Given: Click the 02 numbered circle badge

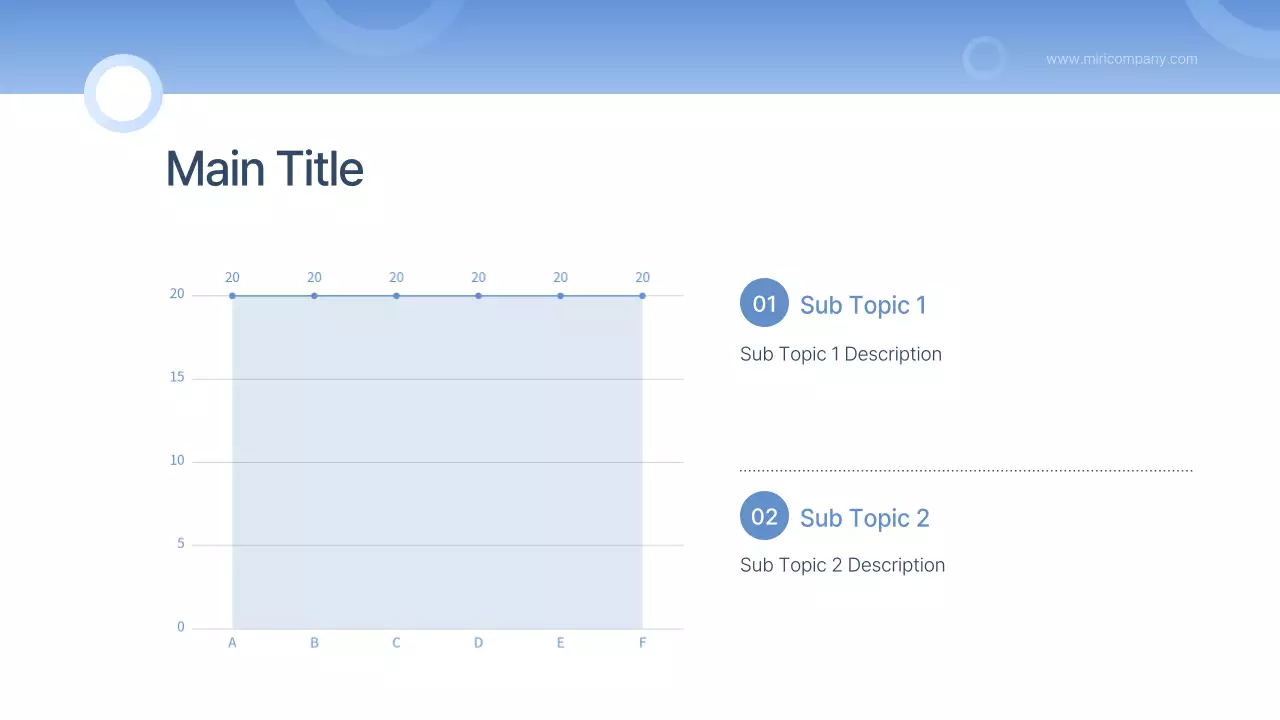Looking at the screenshot, I should pos(764,516).
